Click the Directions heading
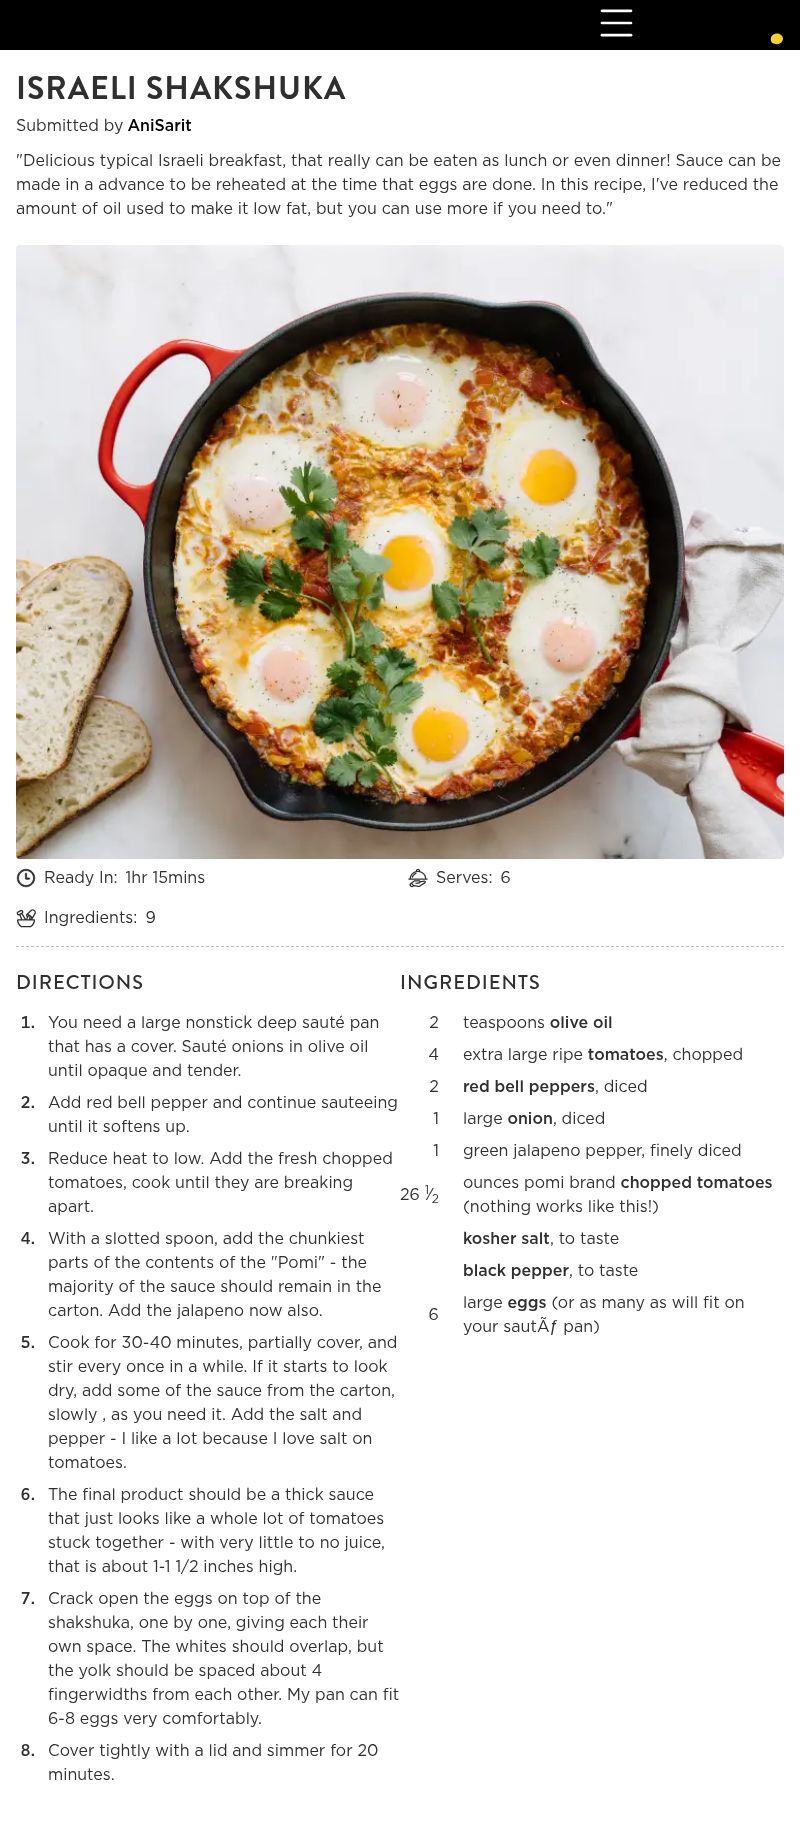The height and width of the screenshot is (1821, 800). click(80, 983)
